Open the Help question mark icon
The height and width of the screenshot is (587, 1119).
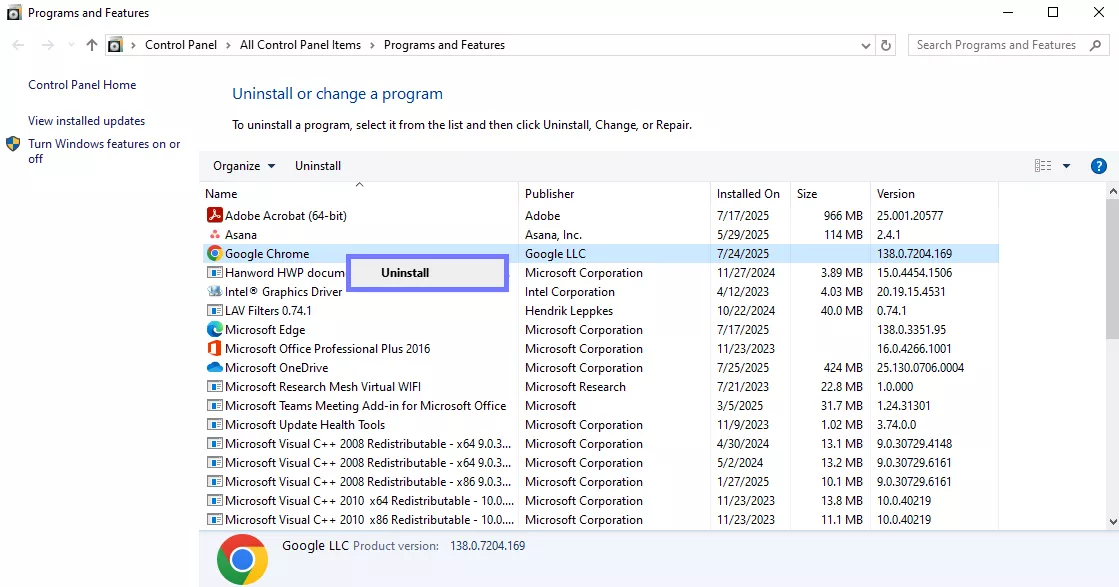pyautogui.click(x=1099, y=166)
